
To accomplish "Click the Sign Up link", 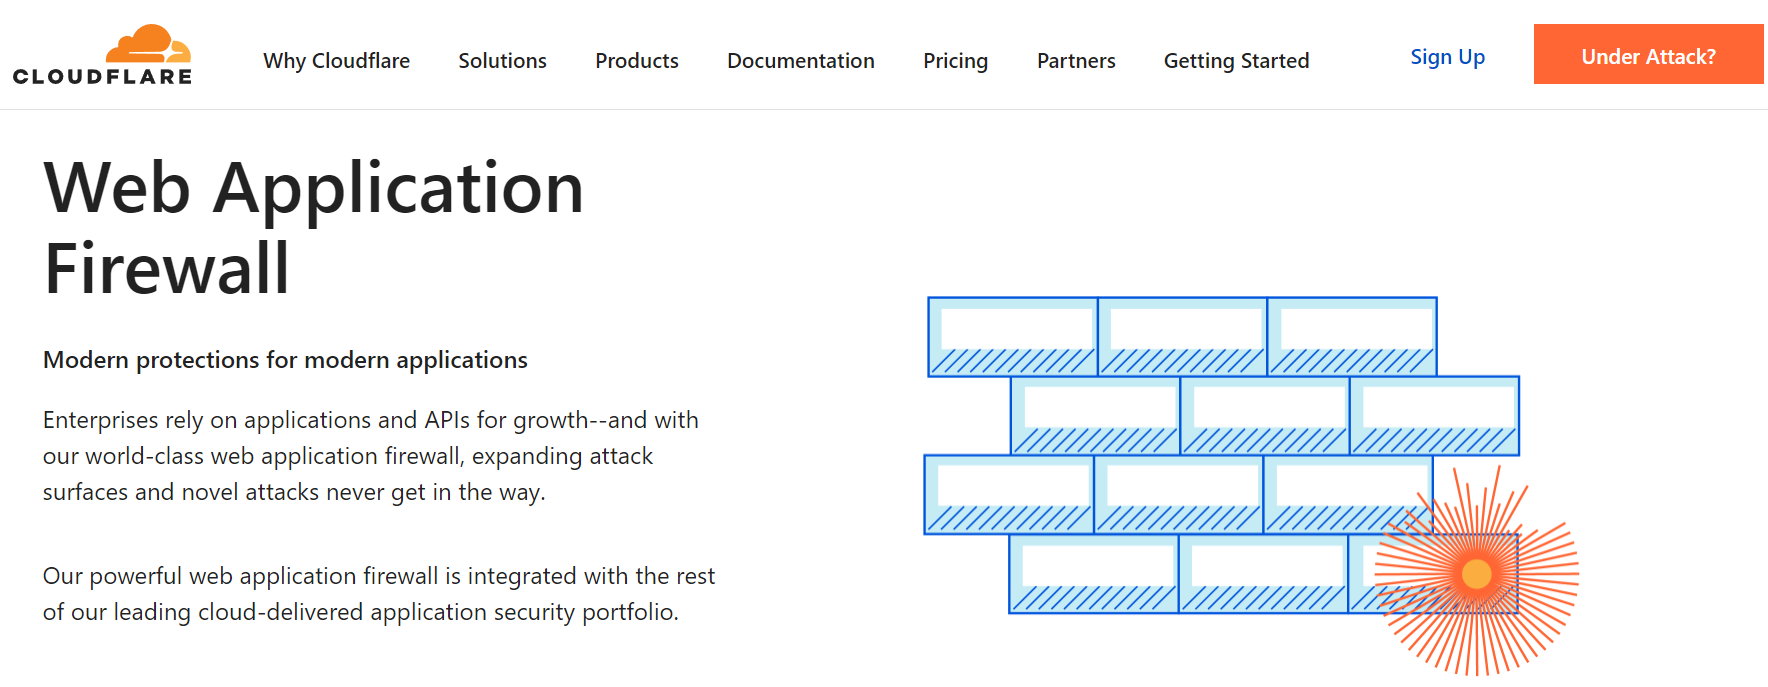I will click(1447, 57).
